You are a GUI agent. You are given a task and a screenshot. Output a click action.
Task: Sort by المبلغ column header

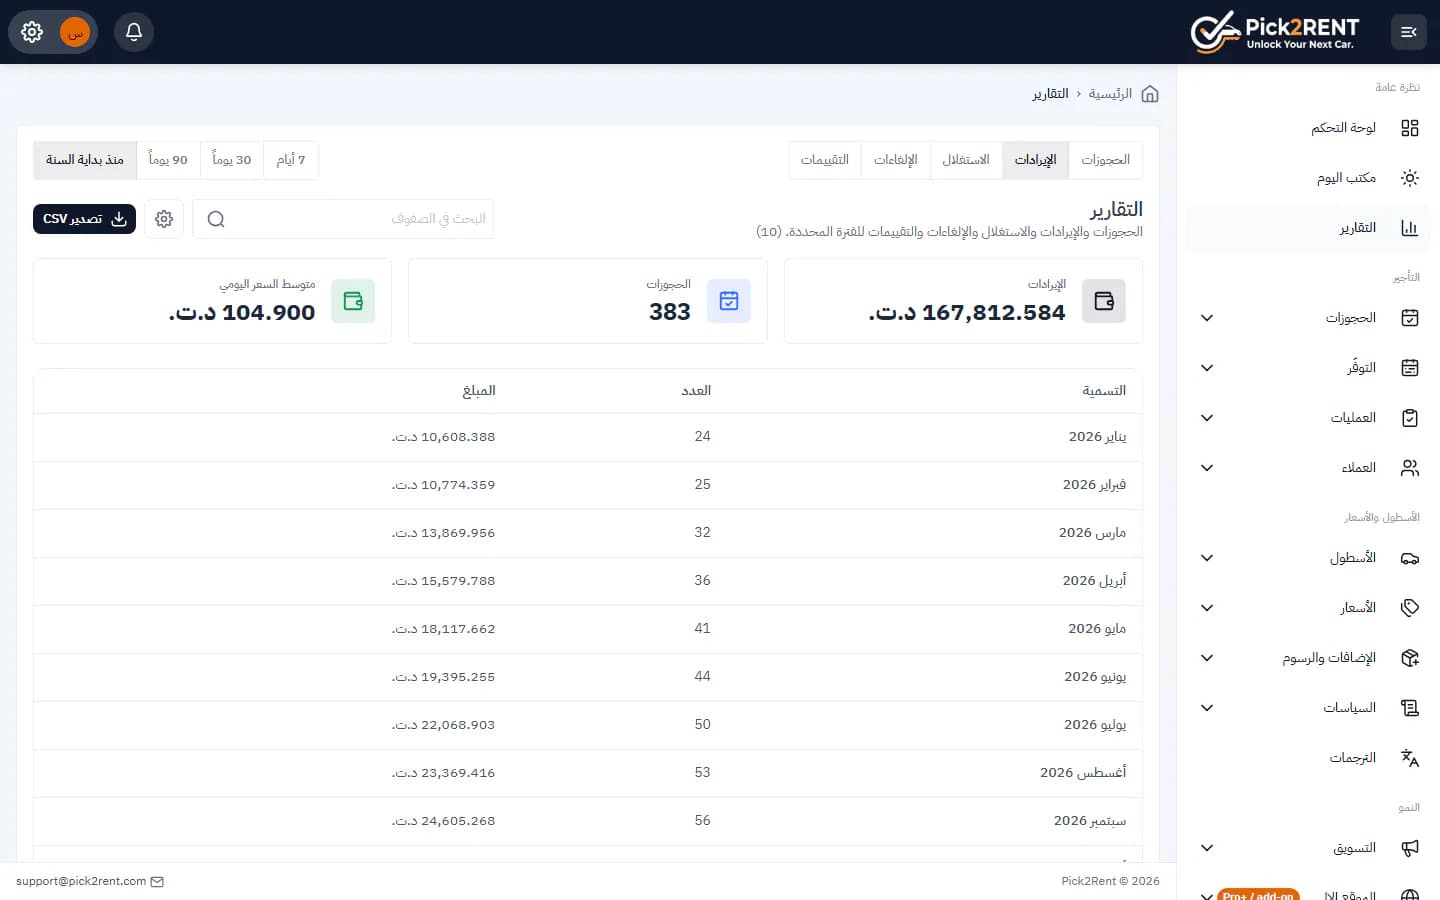tap(479, 391)
